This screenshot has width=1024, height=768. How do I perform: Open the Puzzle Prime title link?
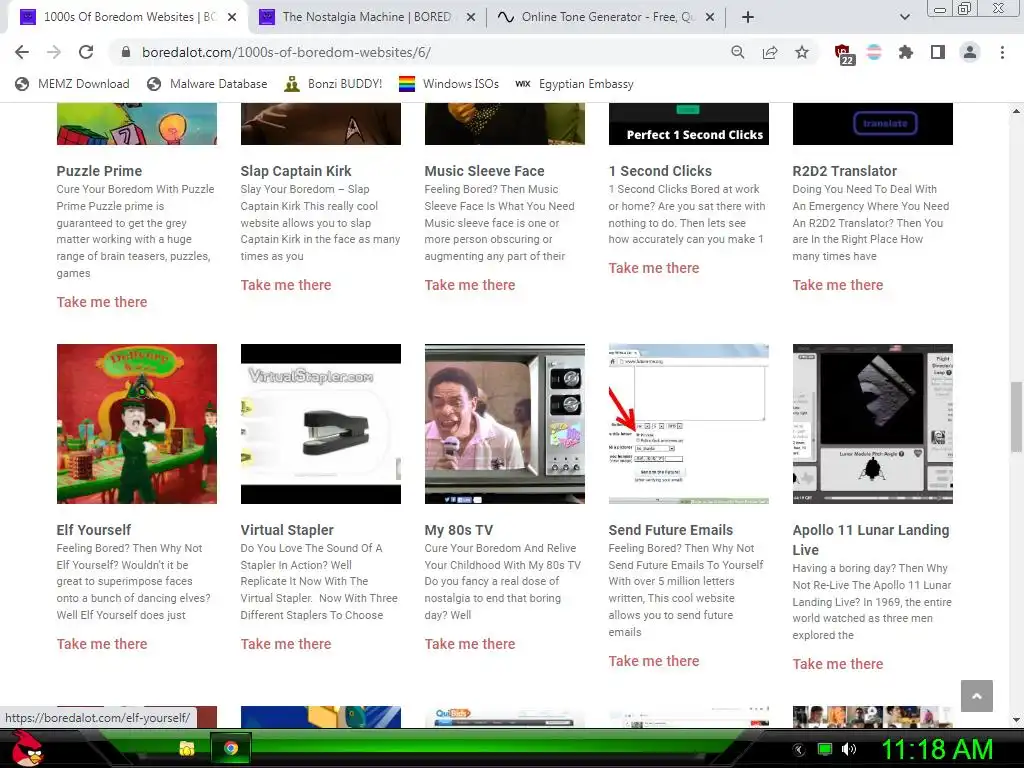99,171
